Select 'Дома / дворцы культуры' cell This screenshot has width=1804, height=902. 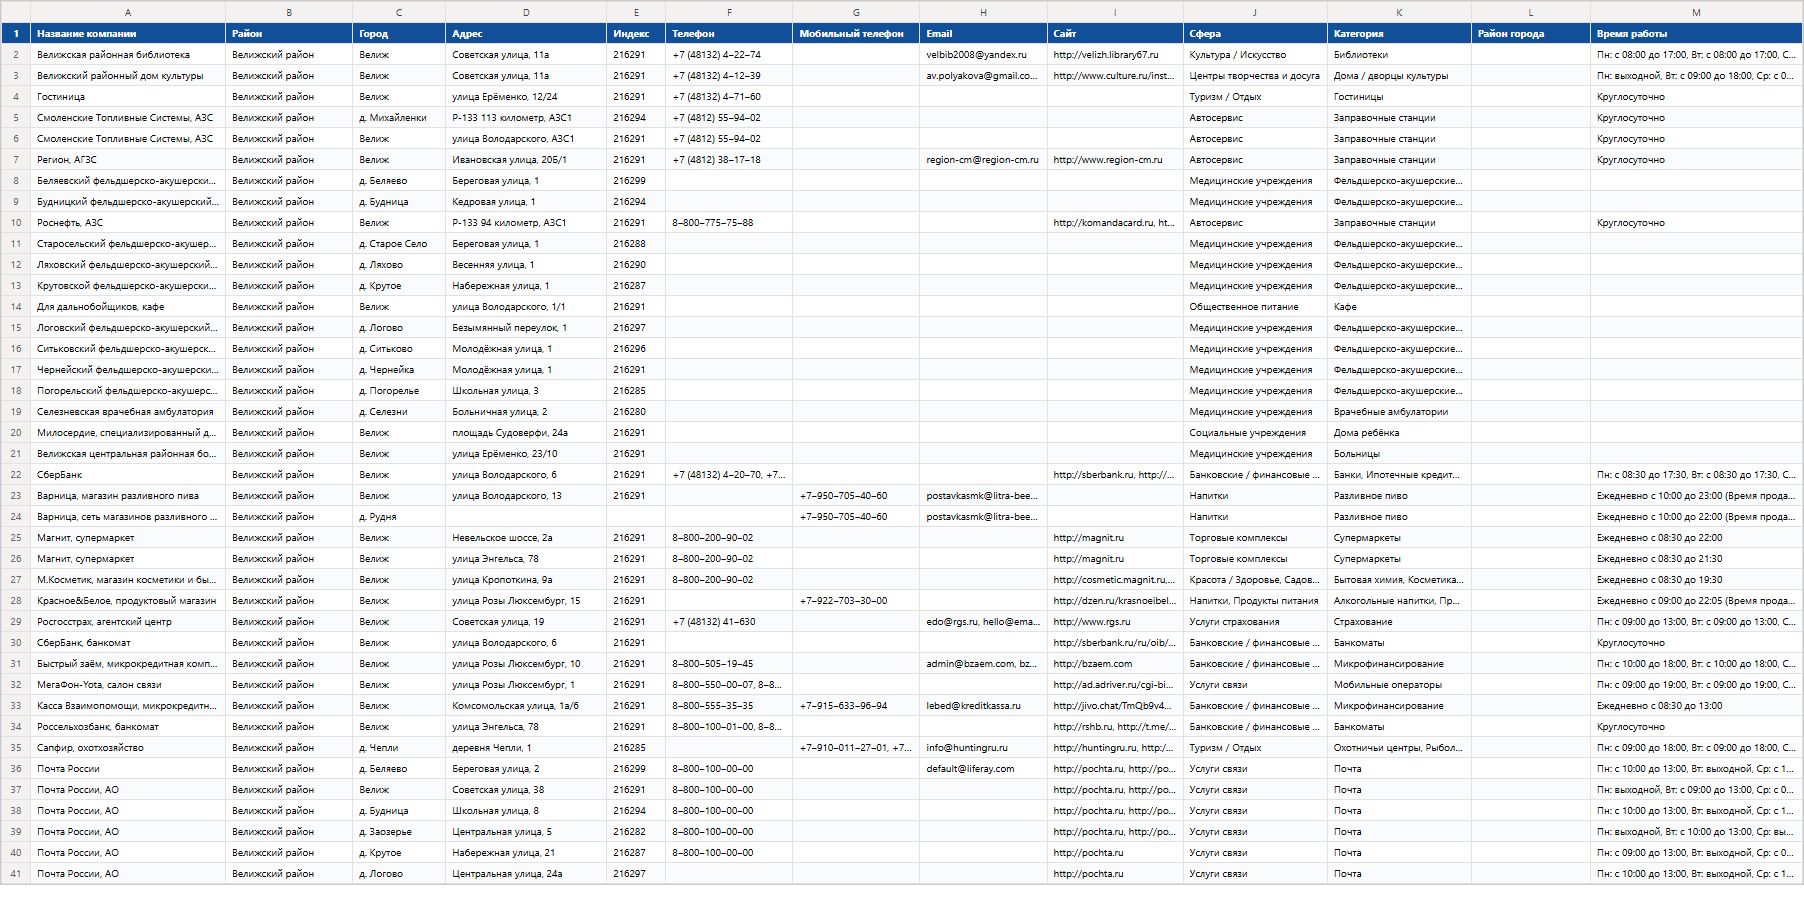click(1399, 76)
